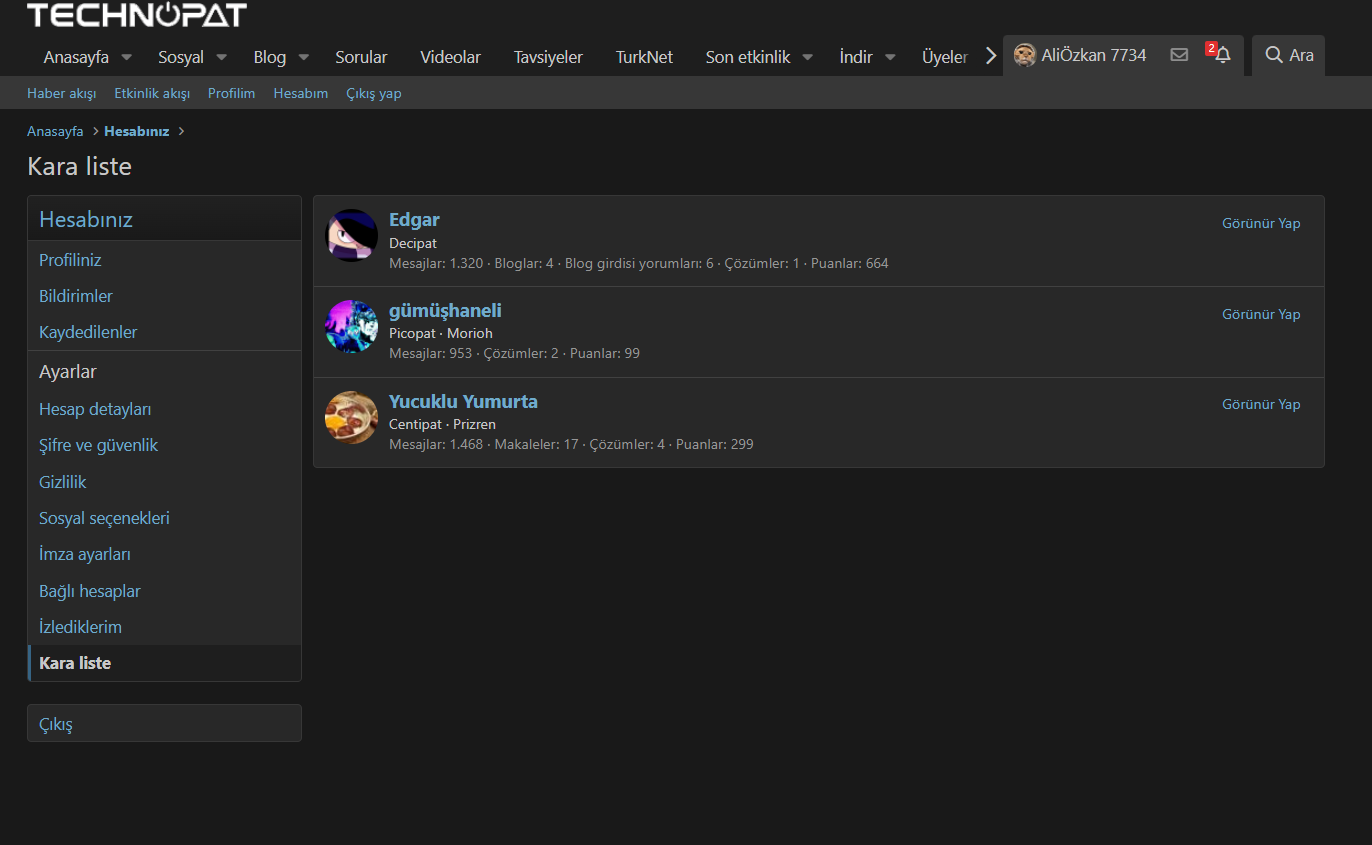Click the Anasayfa breadcrumb link
The image size is (1372, 845).
(55, 131)
